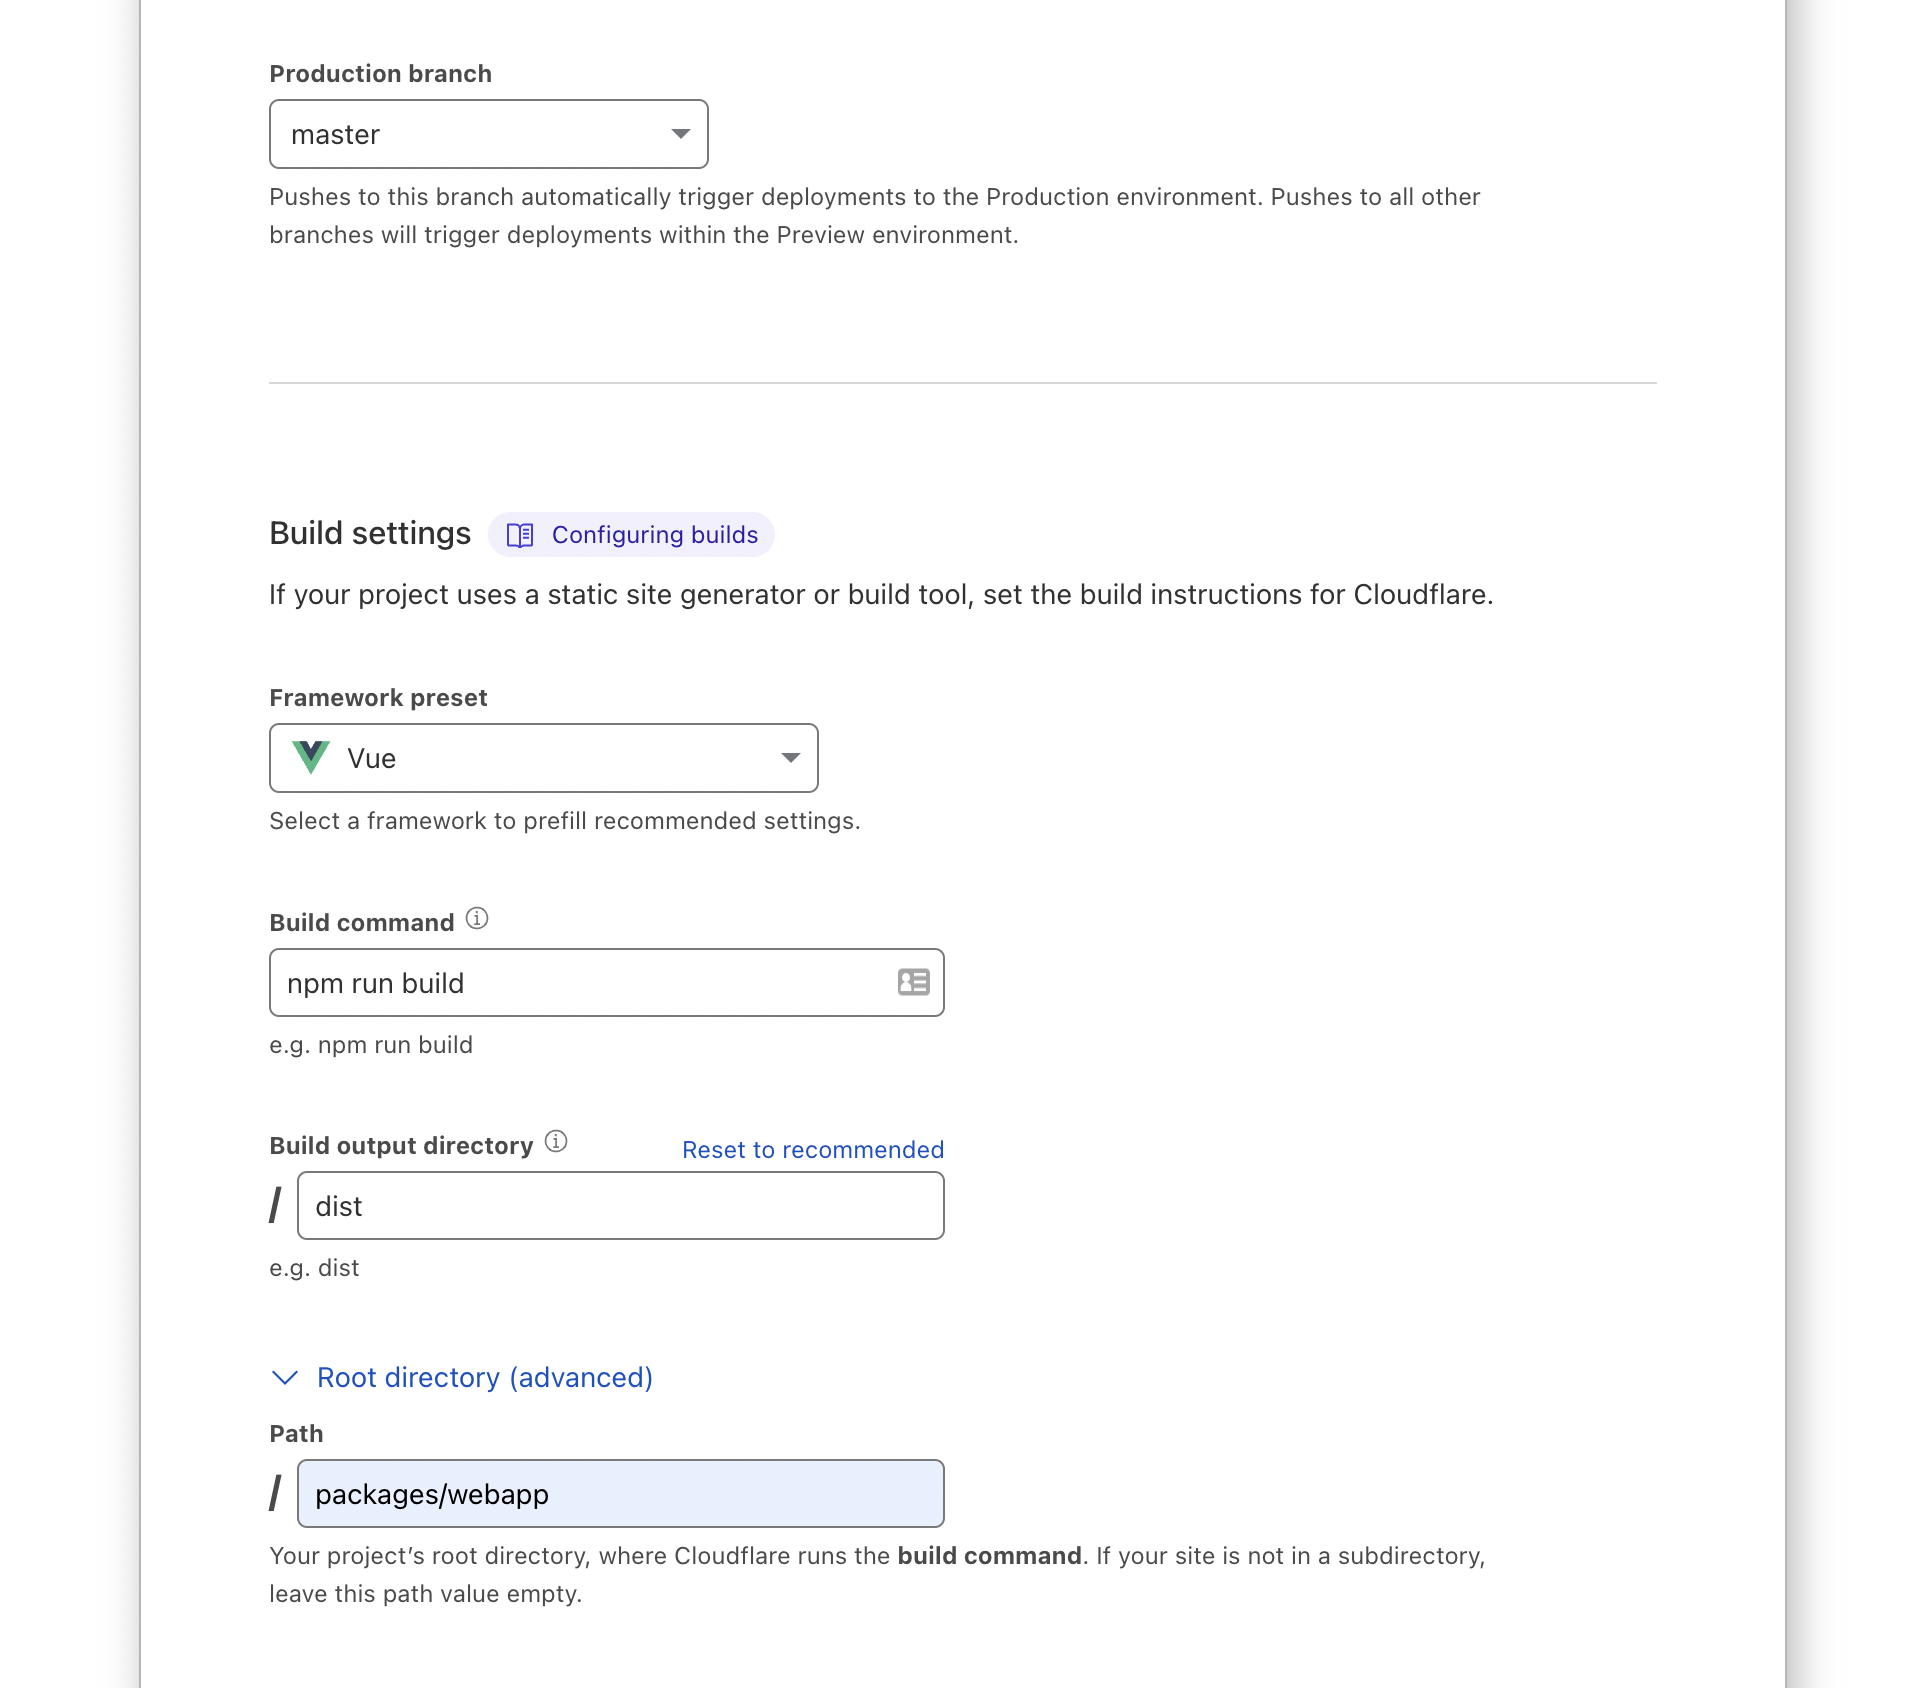Show info tooltip for Build command
1928x1688 pixels.
coord(477,918)
